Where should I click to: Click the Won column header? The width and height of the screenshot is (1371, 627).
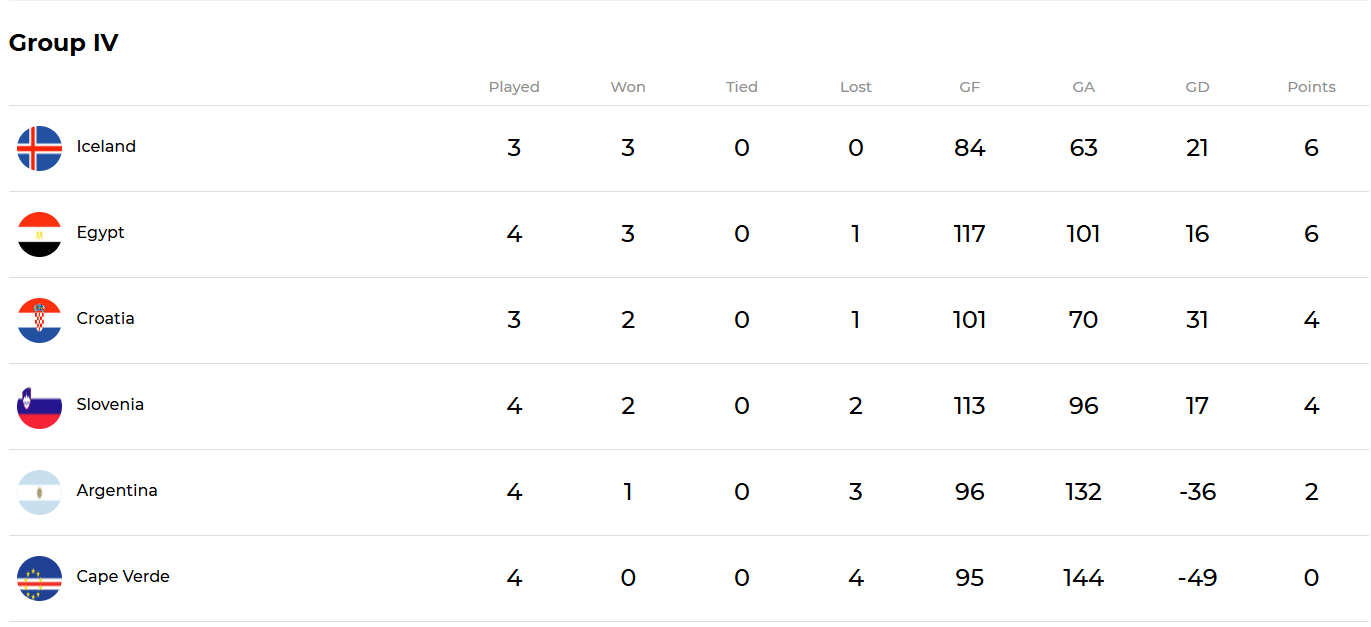(x=628, y=87)
